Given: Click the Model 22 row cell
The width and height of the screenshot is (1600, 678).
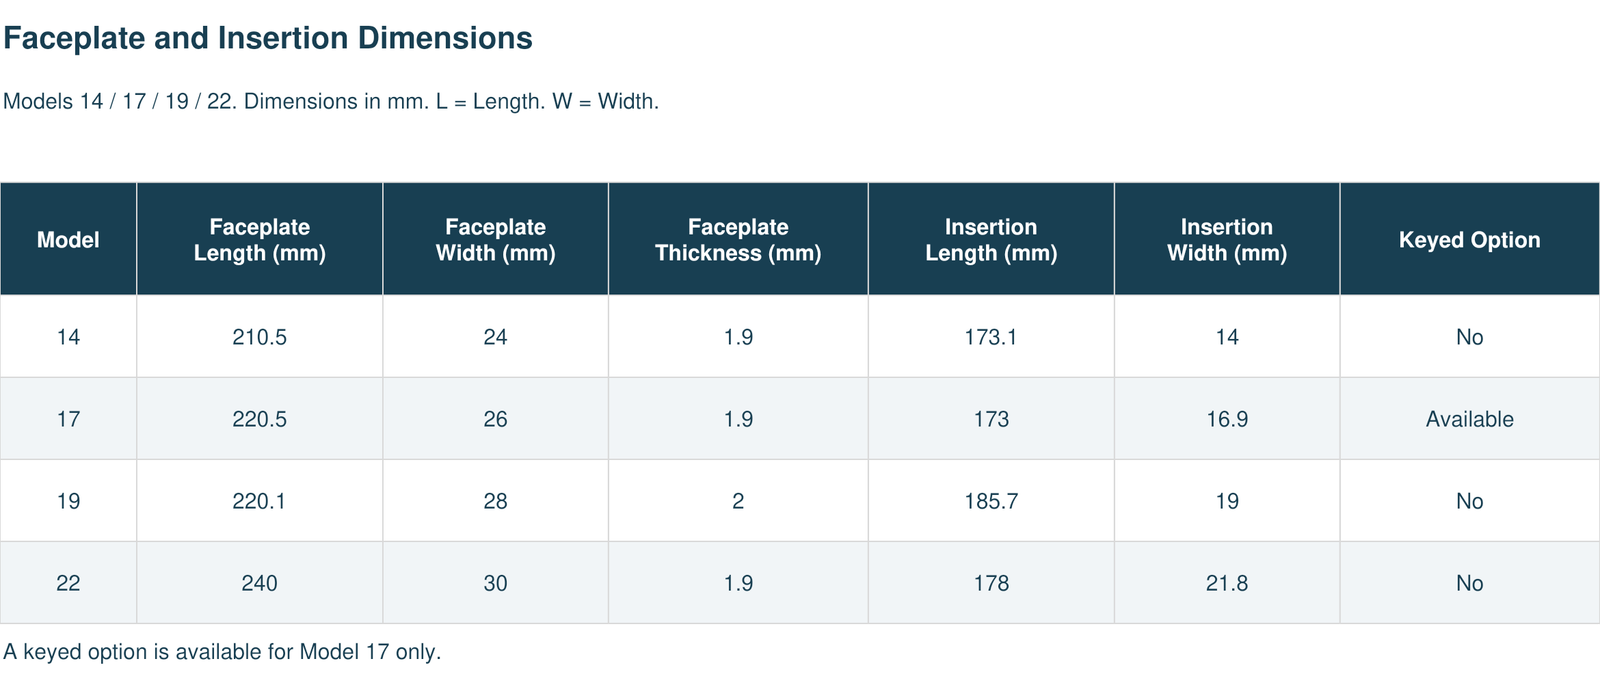Looking at the screenshot, I should click(68, 583).
